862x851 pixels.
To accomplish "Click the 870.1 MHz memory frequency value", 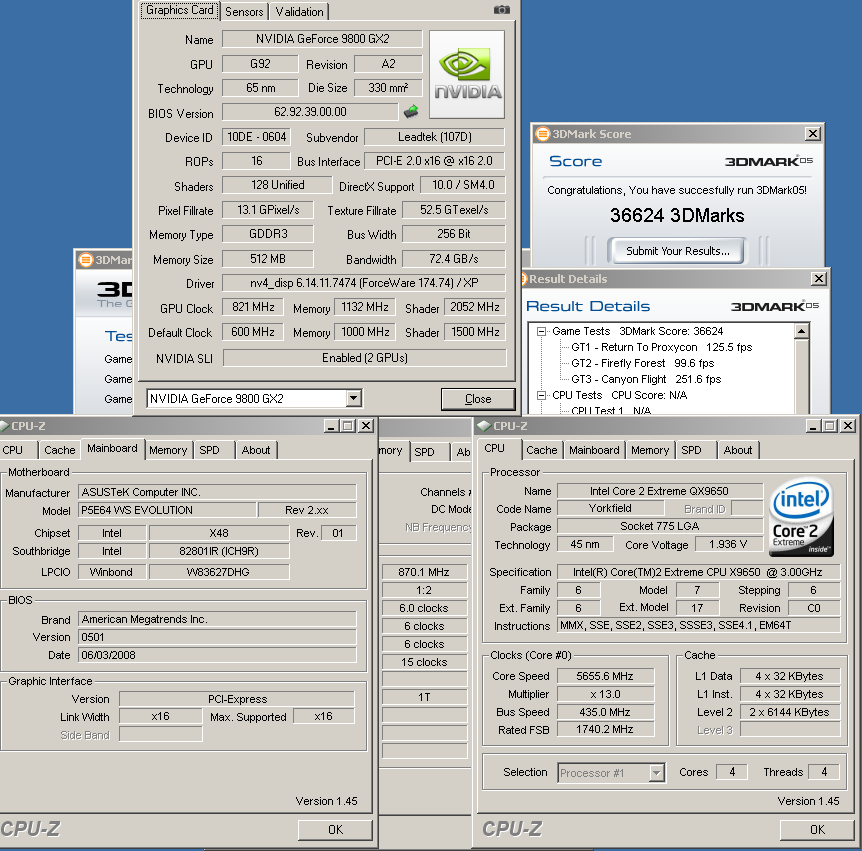I will click(x=424, y=572).
